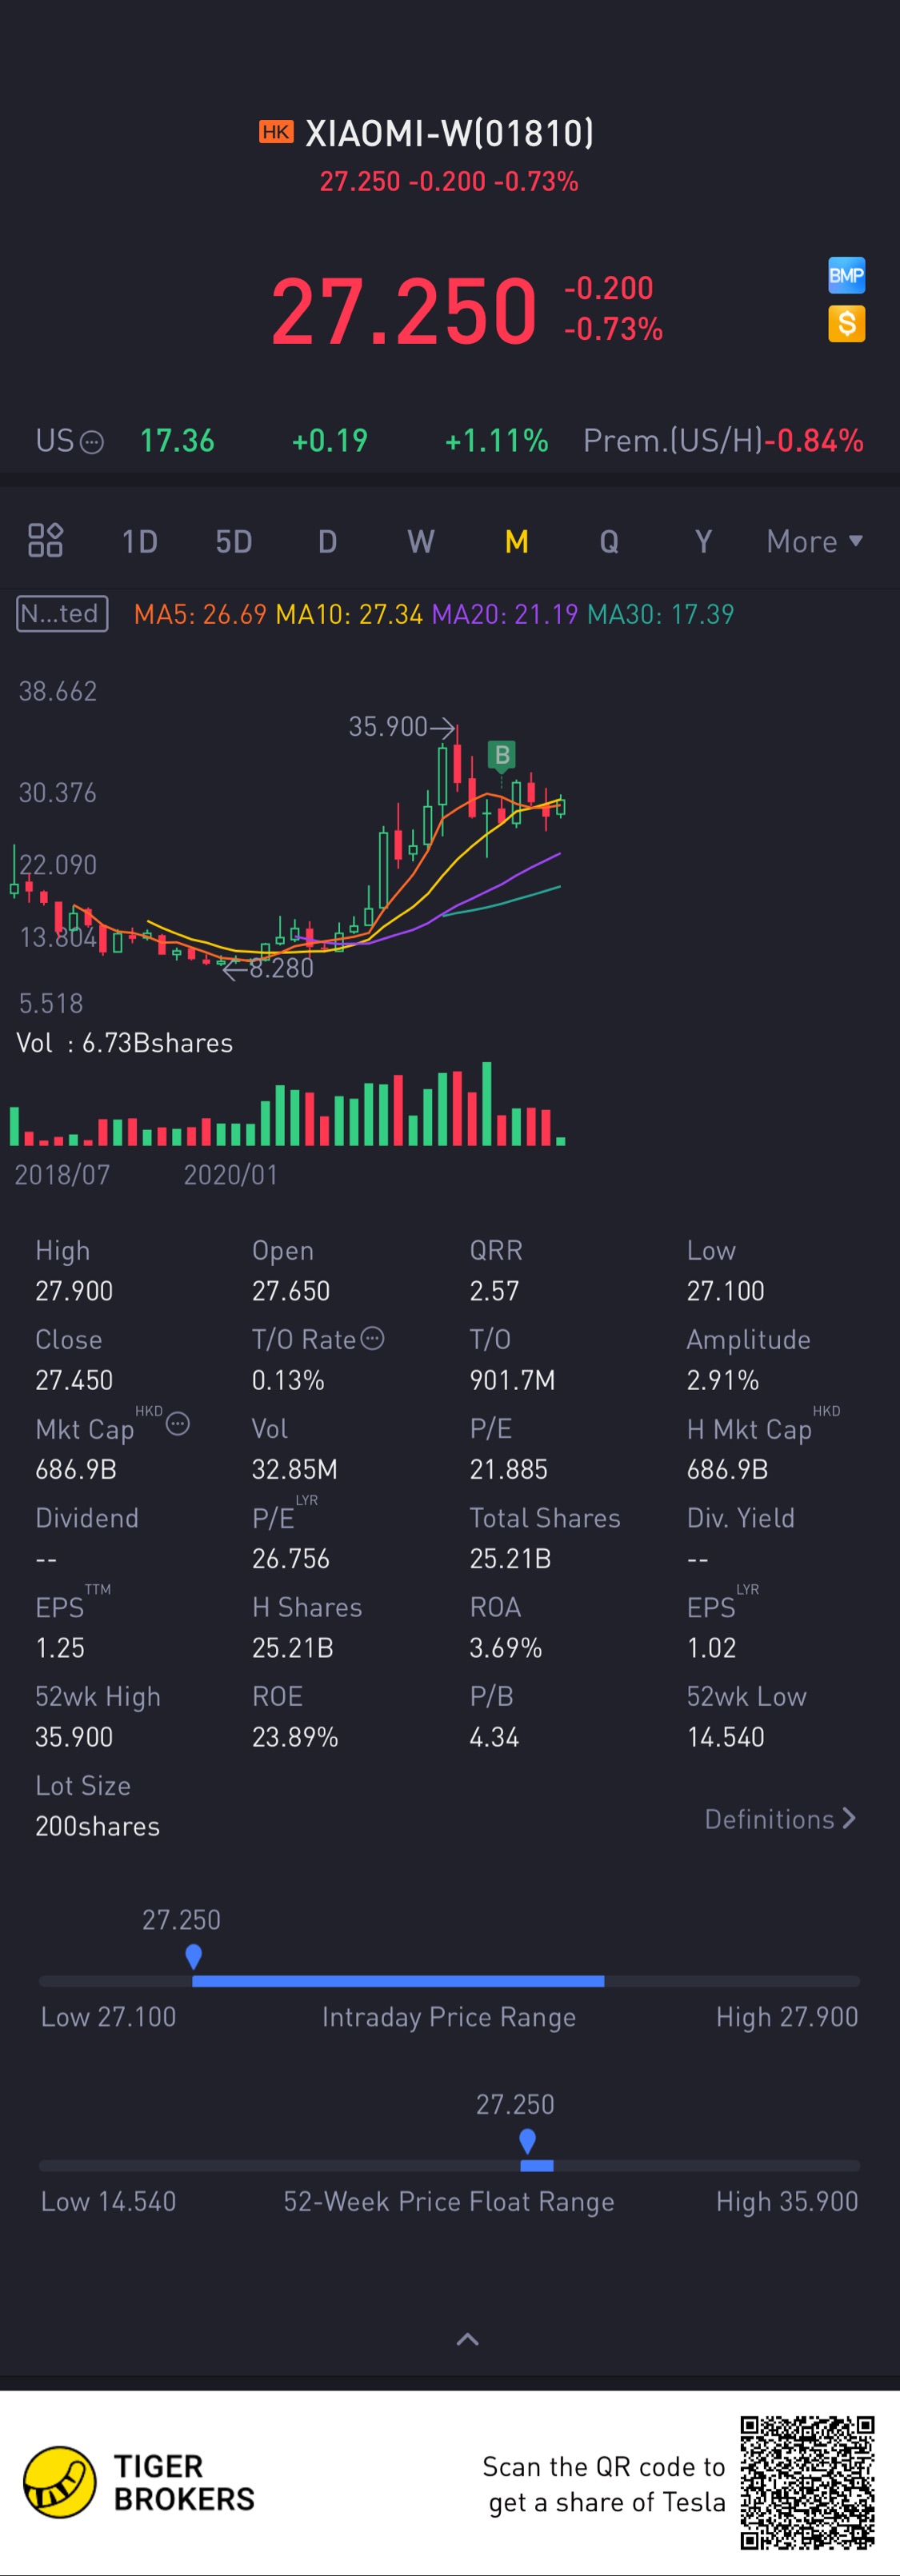The width and height of the screenshot is (900, 2576).
Task: Select the W weekly chart tab
Action: (421, 542)
